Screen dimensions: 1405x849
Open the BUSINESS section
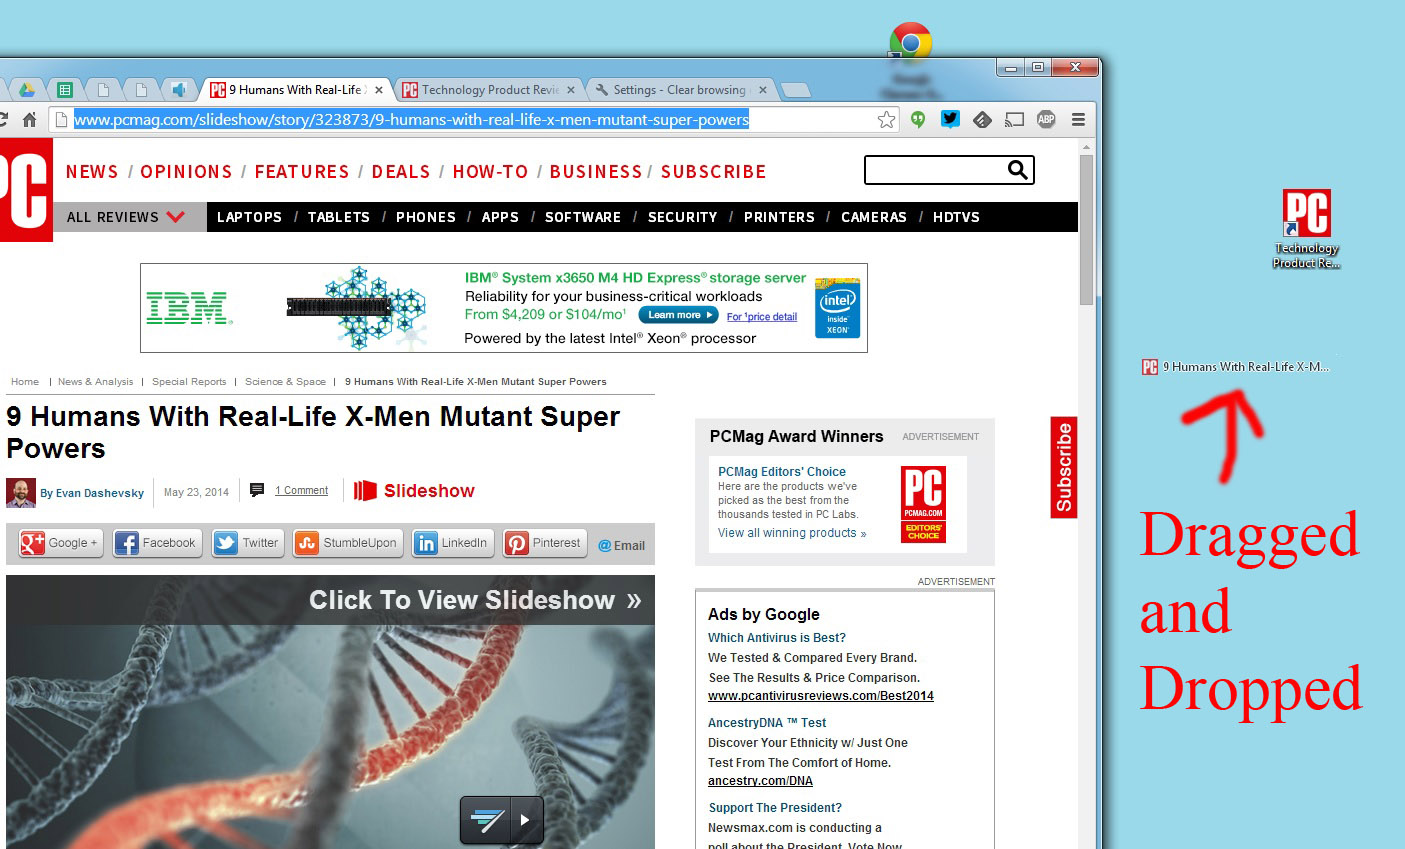click(596, 172)
